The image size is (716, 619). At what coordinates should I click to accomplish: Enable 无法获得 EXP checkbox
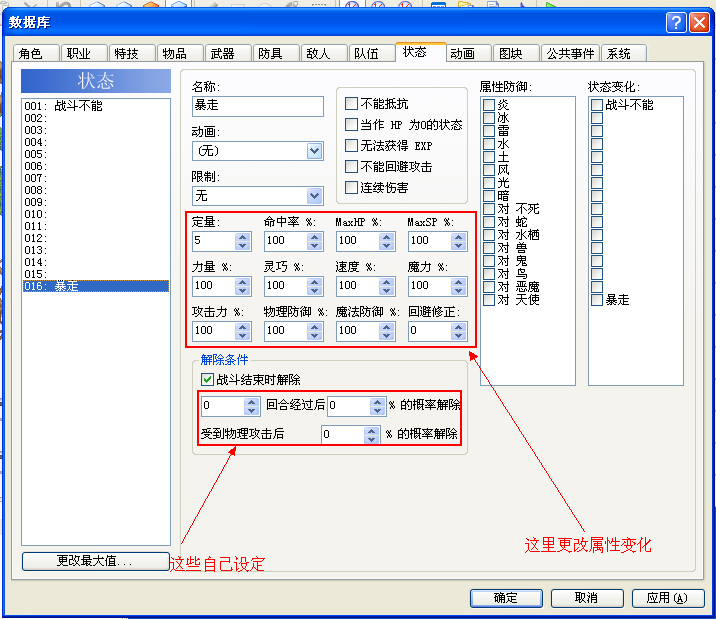tap(351, 146)
